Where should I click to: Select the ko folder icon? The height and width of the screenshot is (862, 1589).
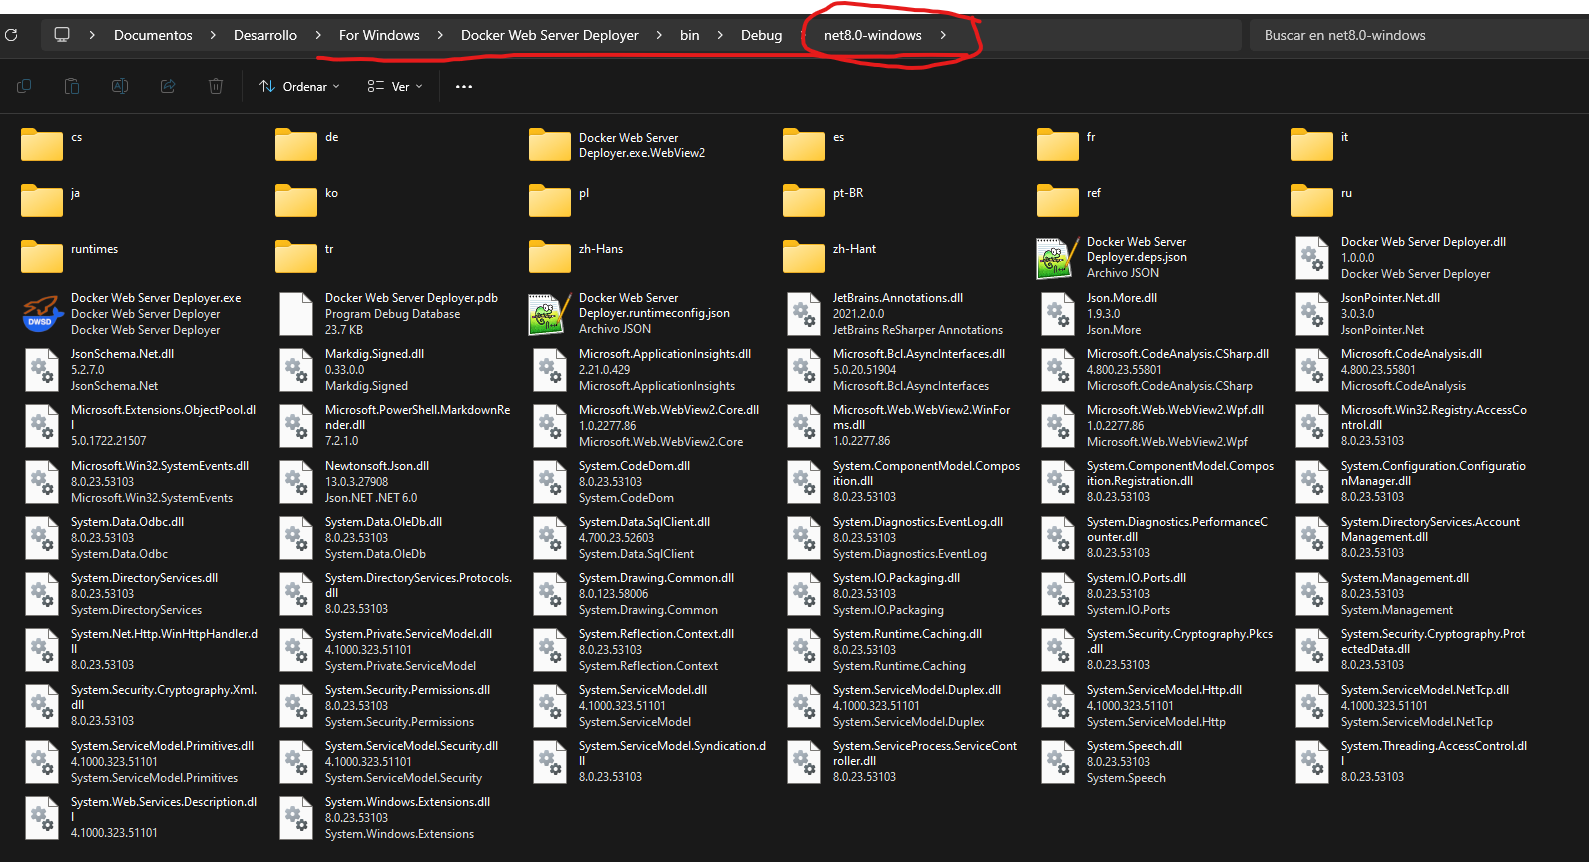click(x=296, y=201)
